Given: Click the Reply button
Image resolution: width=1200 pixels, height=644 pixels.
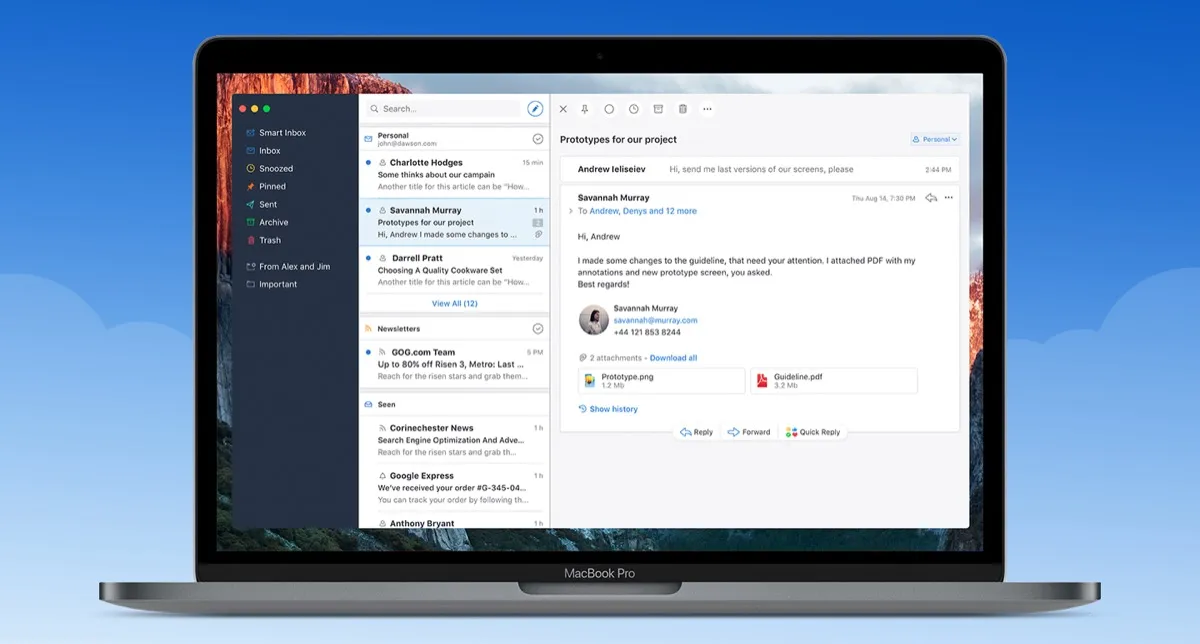Looking at the screenshot, I should click(697, 432).
